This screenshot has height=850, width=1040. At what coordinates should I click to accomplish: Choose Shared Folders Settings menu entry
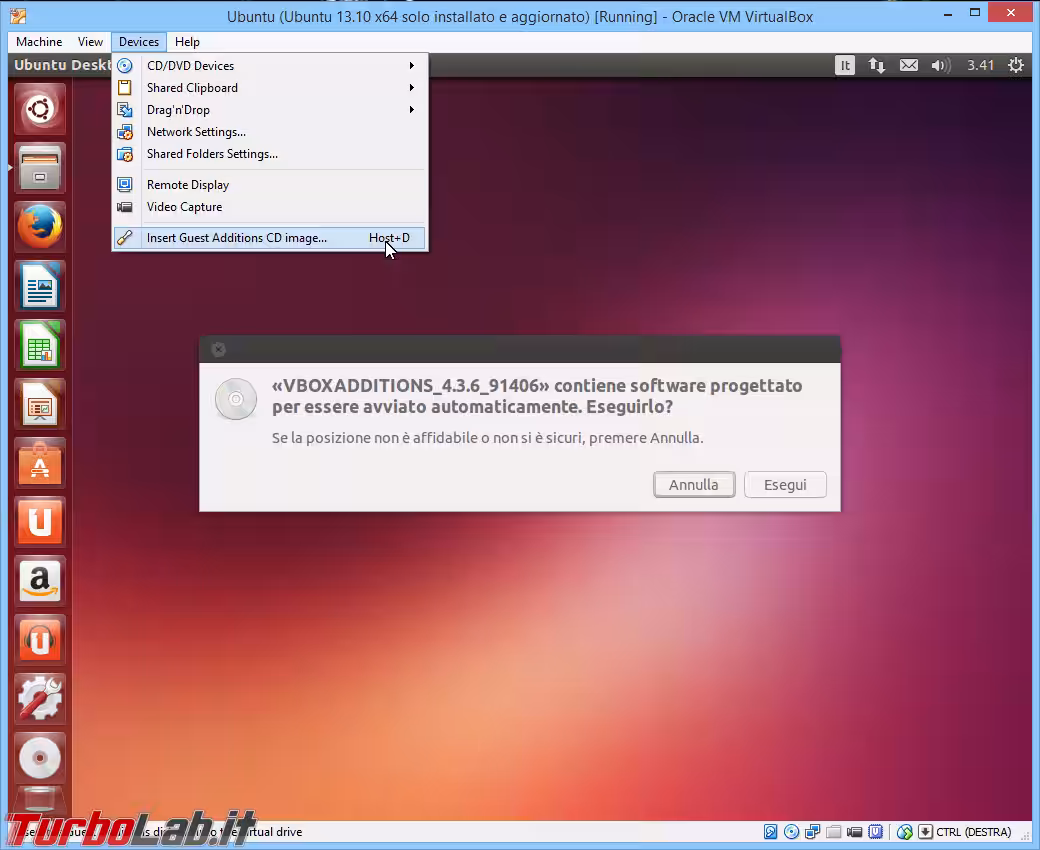(212, 154)
